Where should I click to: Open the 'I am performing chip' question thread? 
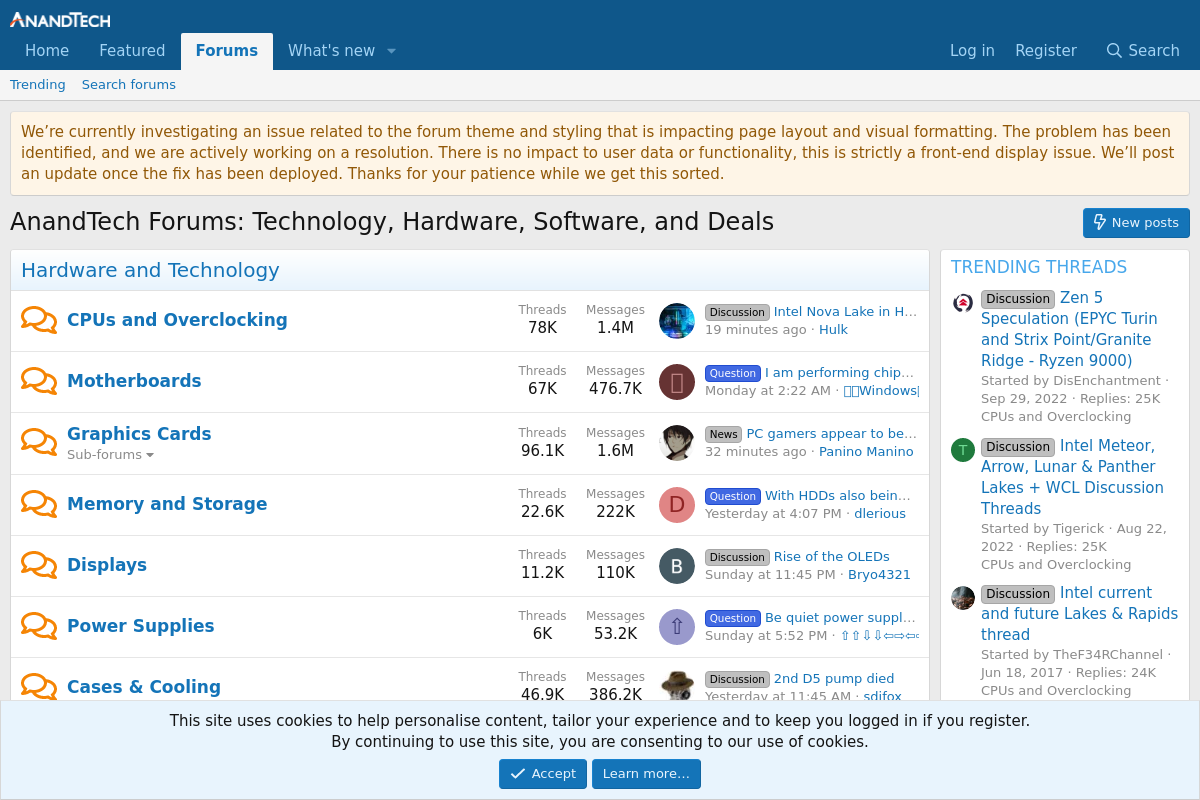tap(840, 373)
